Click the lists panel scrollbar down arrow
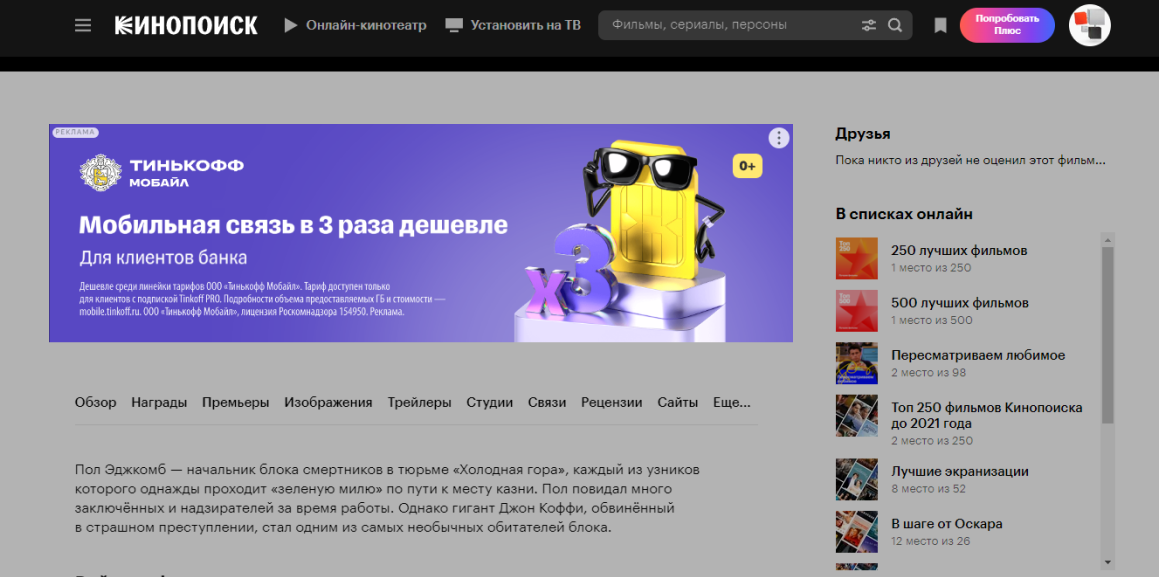This screenshot has height=577, width=1159. click(x=1107, y=562)
